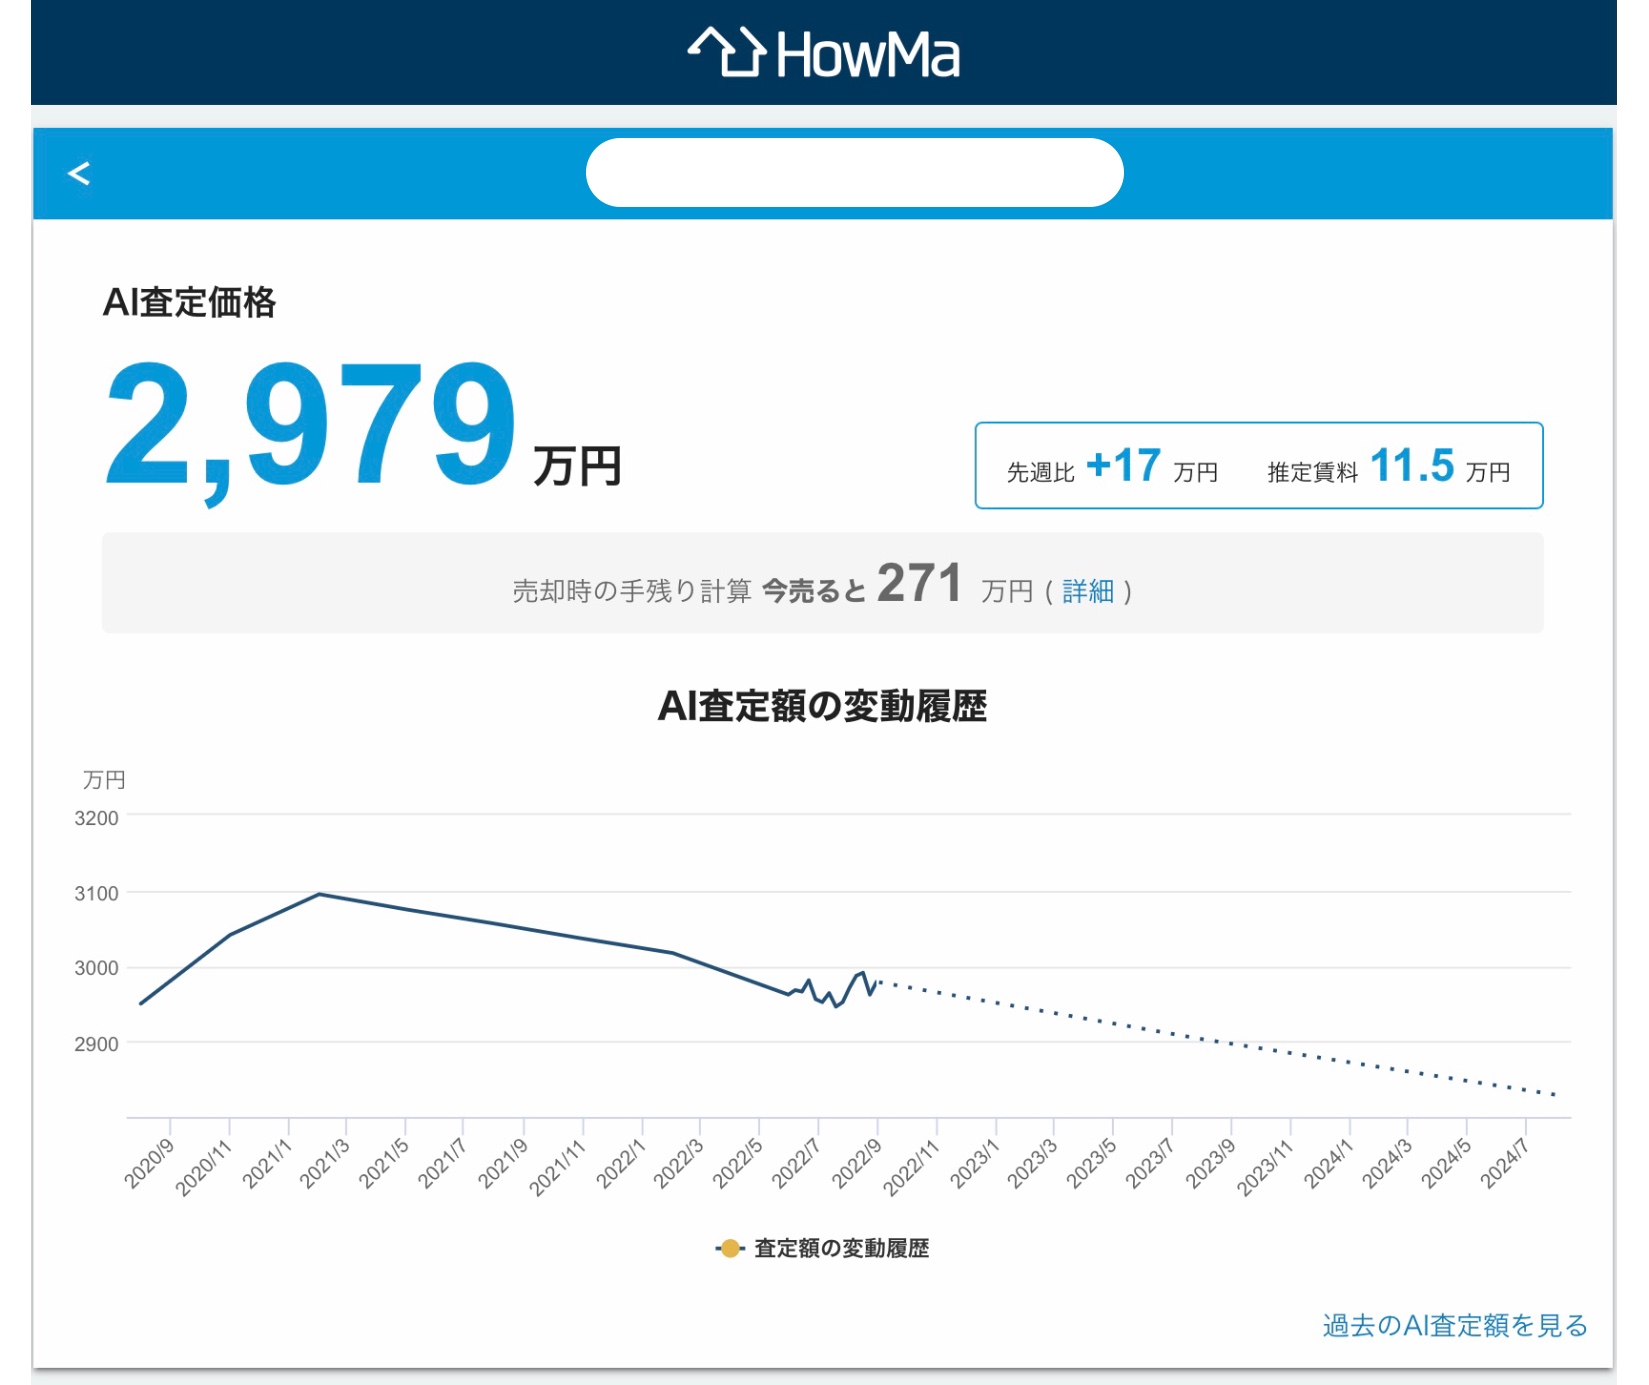Click the white rounded search field
The height and width of the screenshot is (1385, 1649).
[854, 173]
